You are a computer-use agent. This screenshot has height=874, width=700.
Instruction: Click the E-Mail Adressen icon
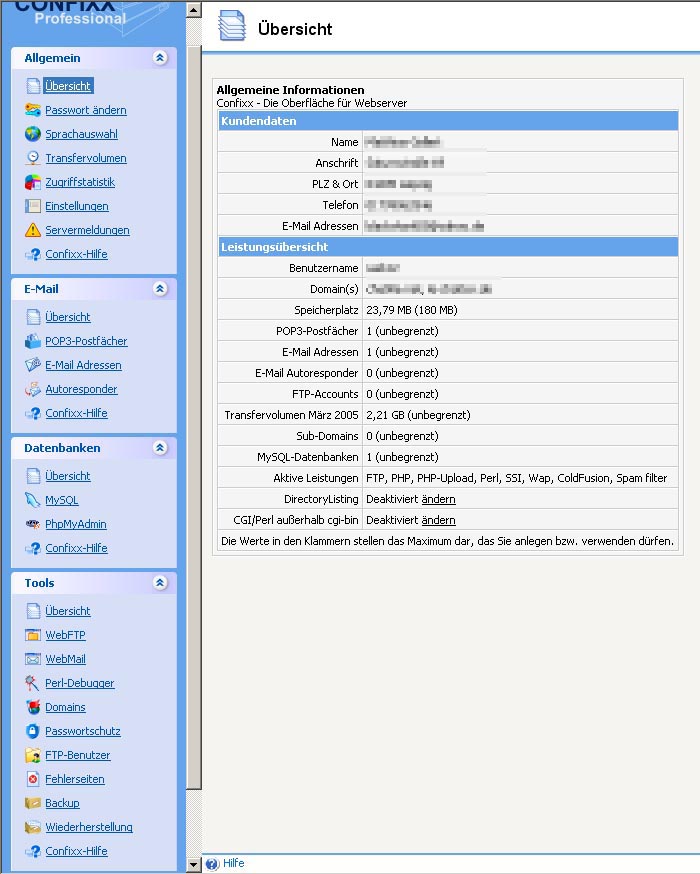point(33,365)
